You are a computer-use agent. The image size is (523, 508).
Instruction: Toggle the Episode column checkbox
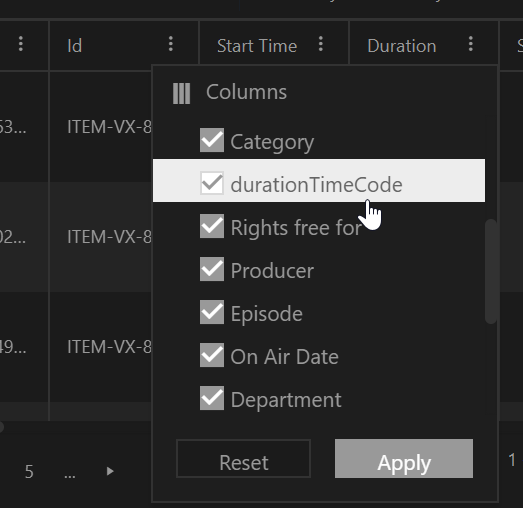212,312
